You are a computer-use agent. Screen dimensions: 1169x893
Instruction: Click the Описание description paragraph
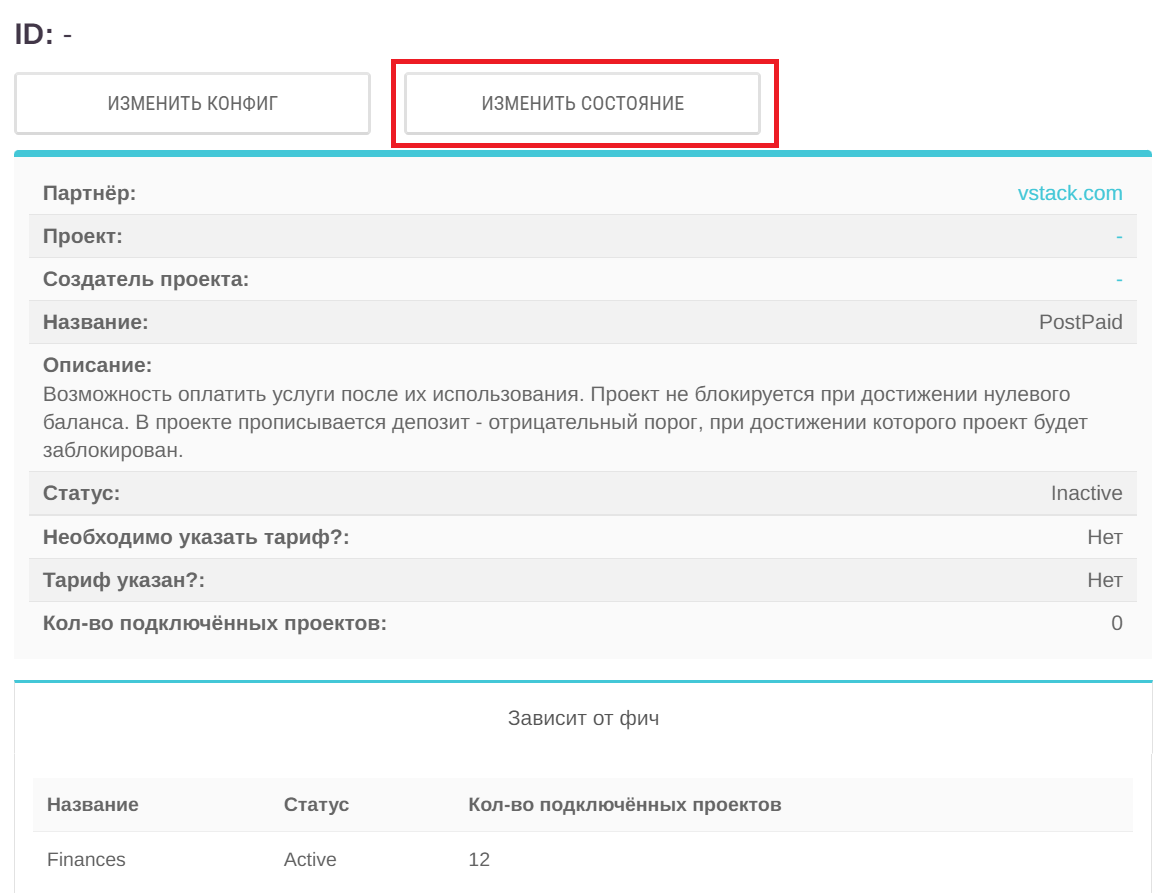[x=565, y=422]
